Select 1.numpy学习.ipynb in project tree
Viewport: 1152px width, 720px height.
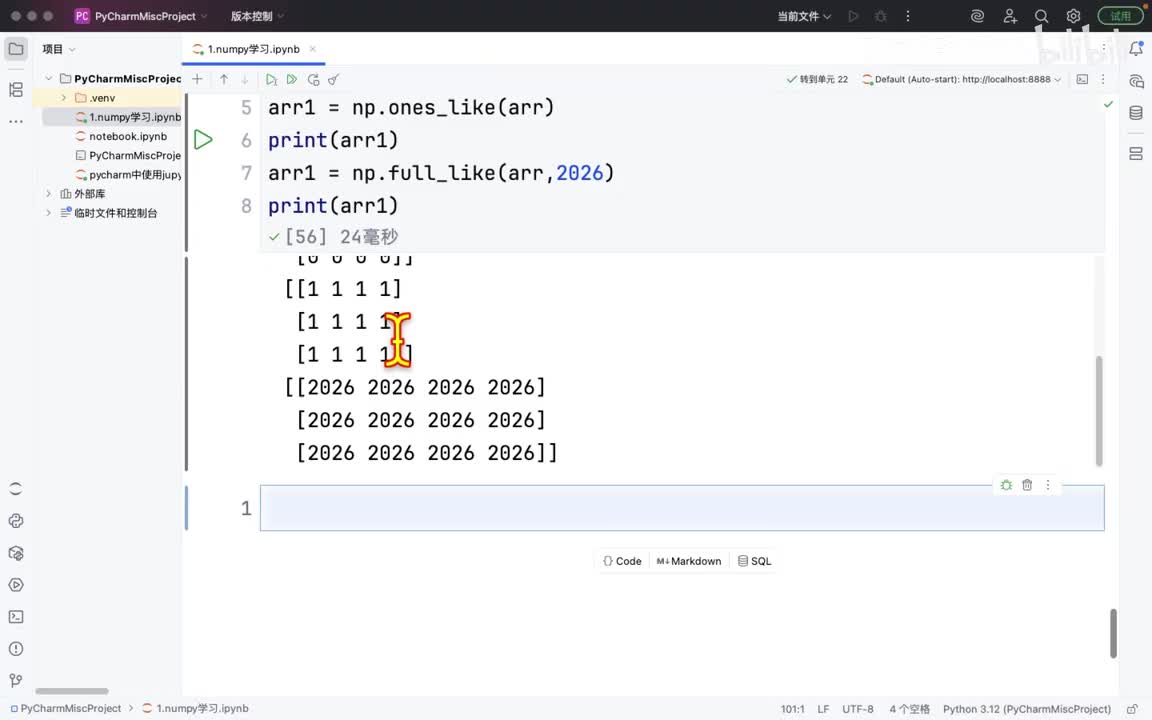point(129,117)
